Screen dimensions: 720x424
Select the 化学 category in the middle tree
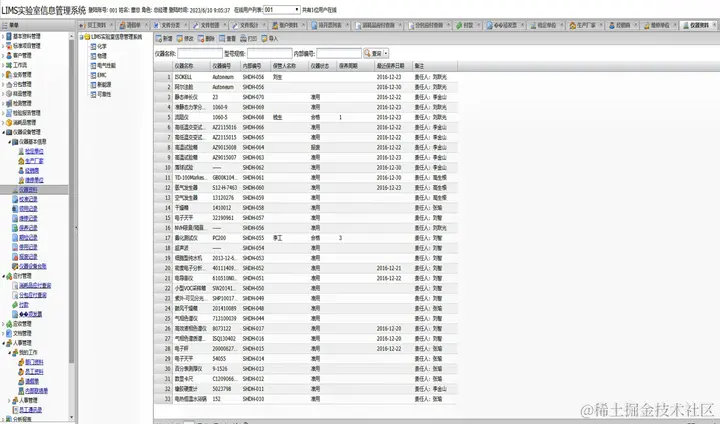pyautogui.click(x=102, y=46)
